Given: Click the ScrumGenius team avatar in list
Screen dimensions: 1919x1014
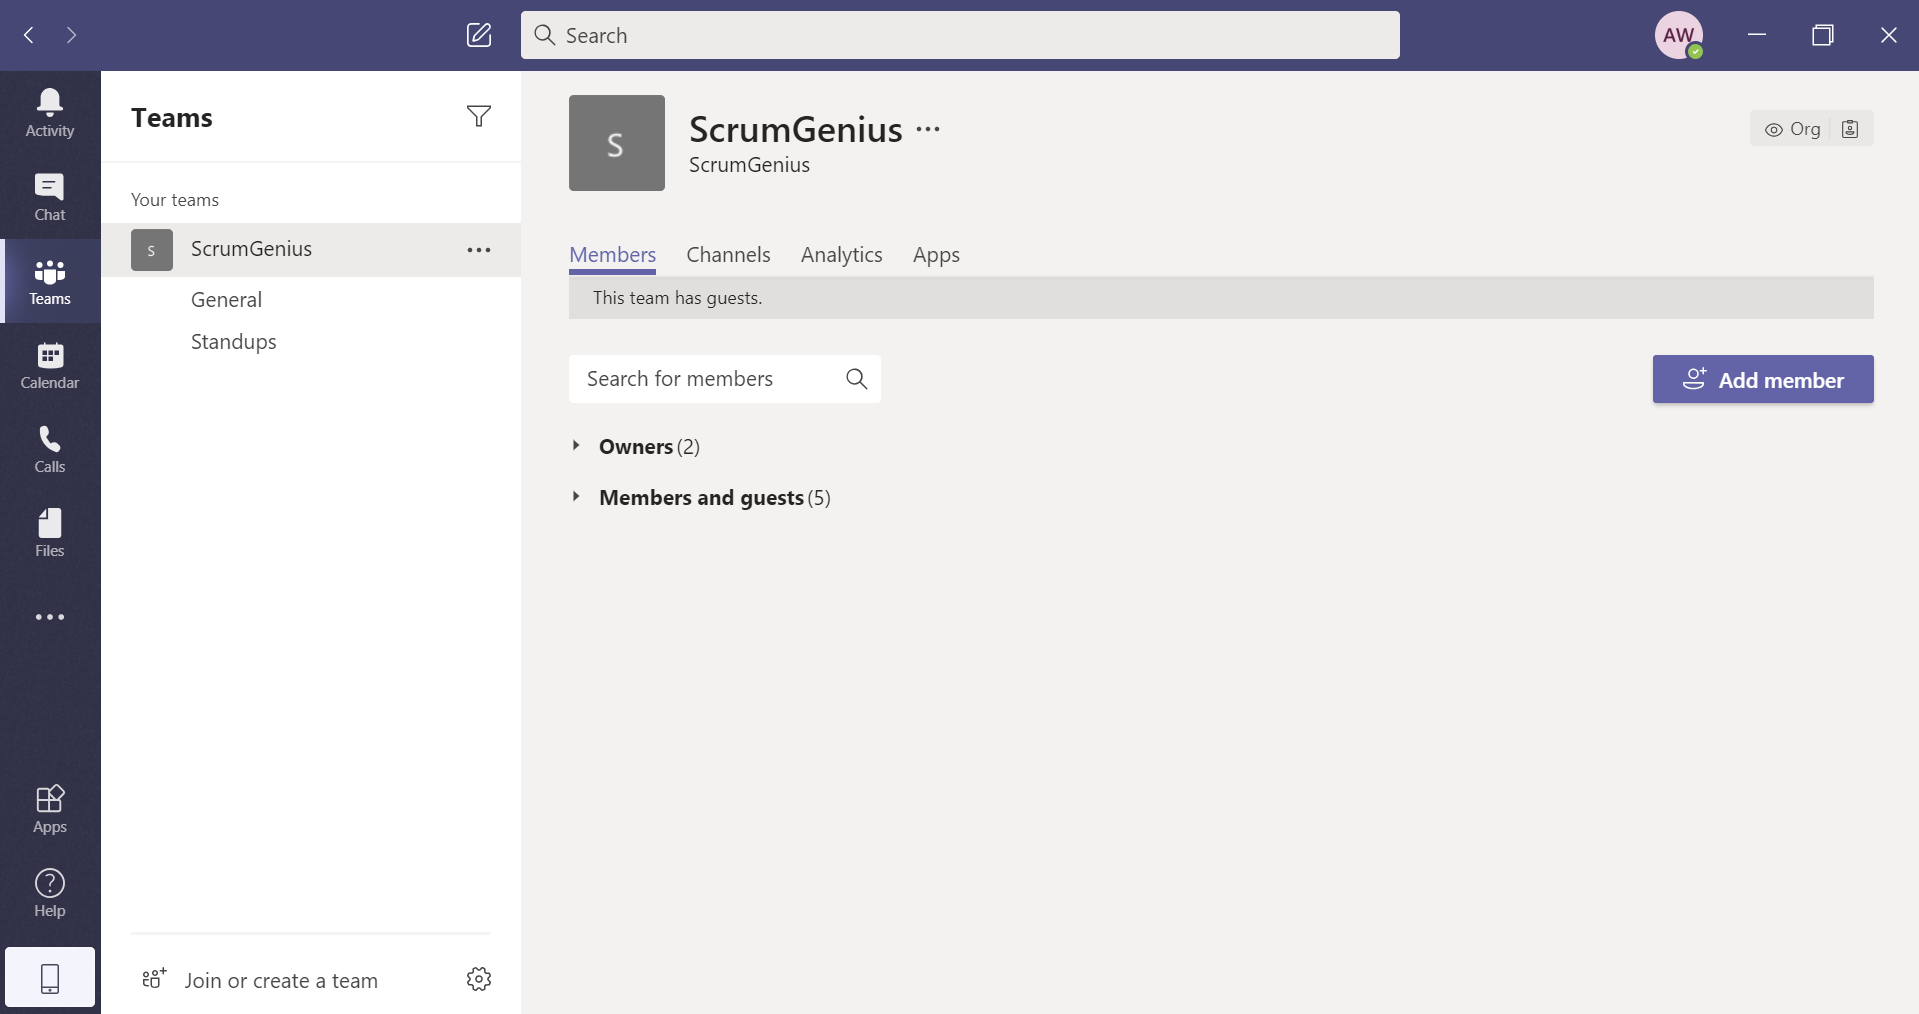Looking at the screenshot, I should 152,250.
